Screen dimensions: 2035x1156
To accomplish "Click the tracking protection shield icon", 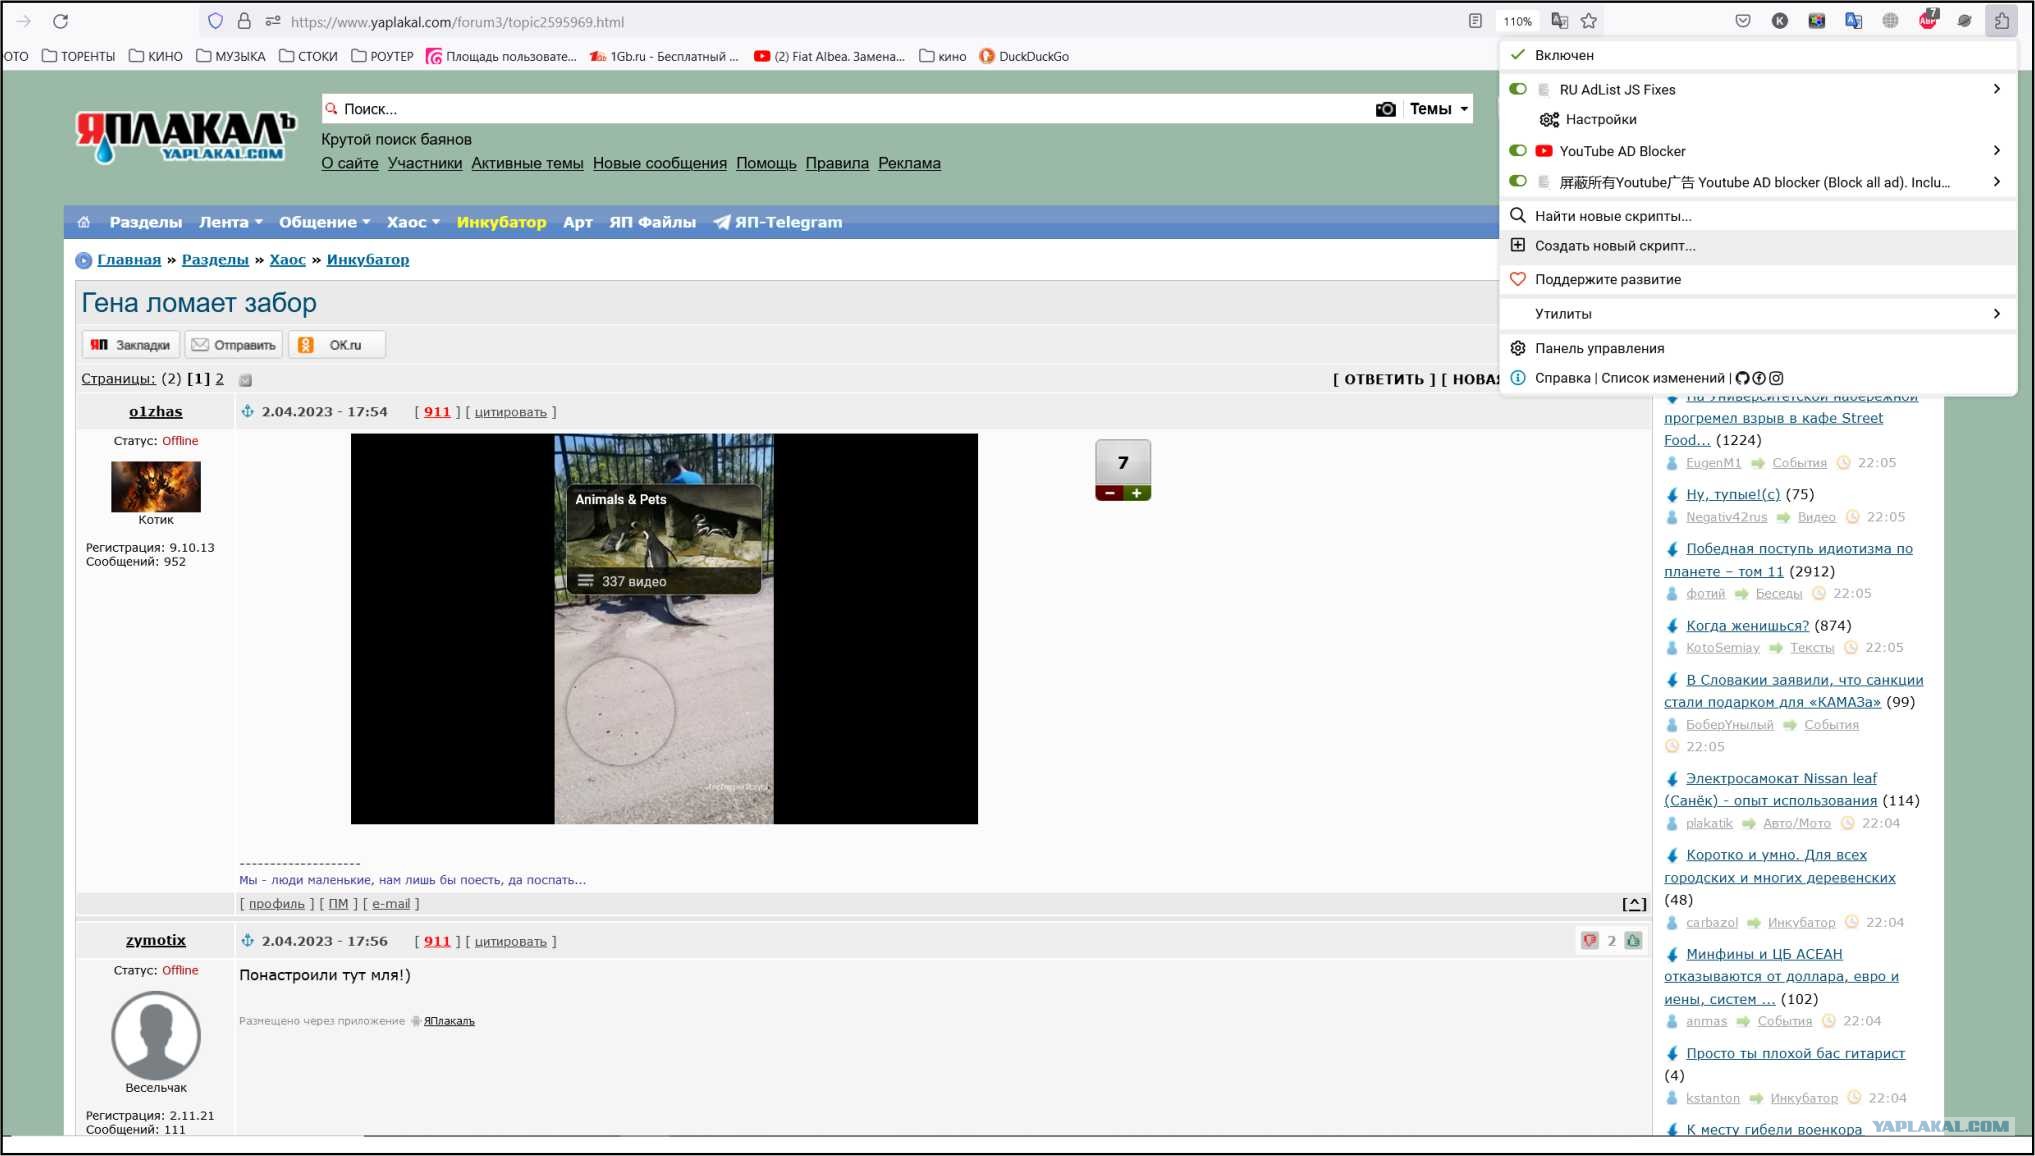I will pos(215,21).
